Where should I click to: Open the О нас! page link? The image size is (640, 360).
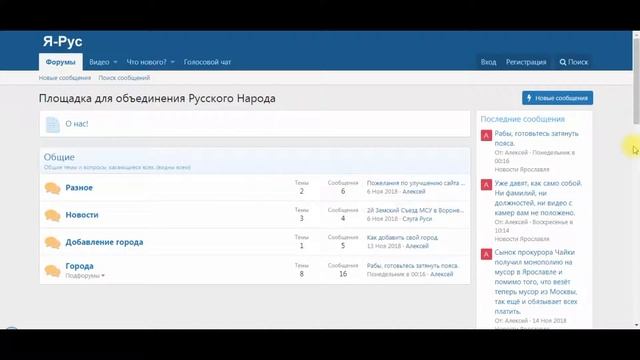coord(77,124)
